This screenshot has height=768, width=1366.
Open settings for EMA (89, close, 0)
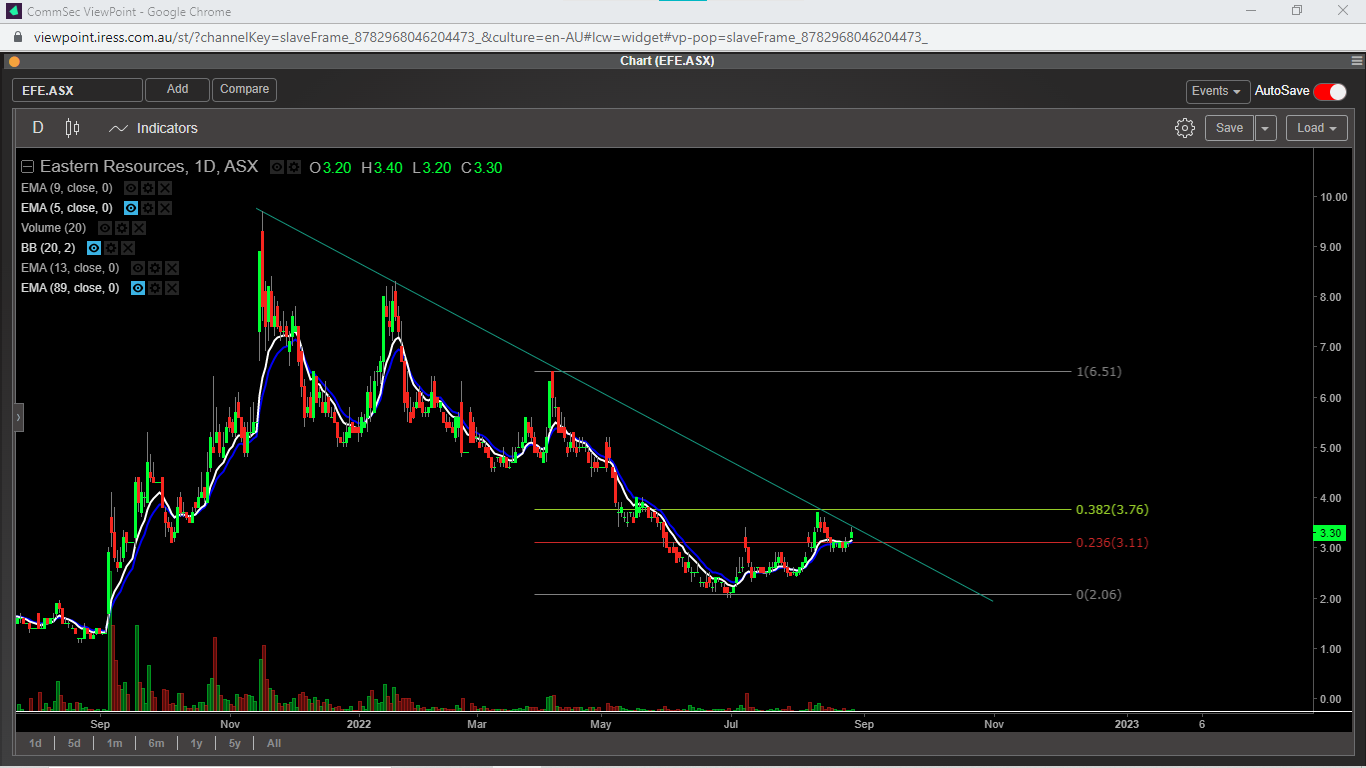(x=155, y=288)
